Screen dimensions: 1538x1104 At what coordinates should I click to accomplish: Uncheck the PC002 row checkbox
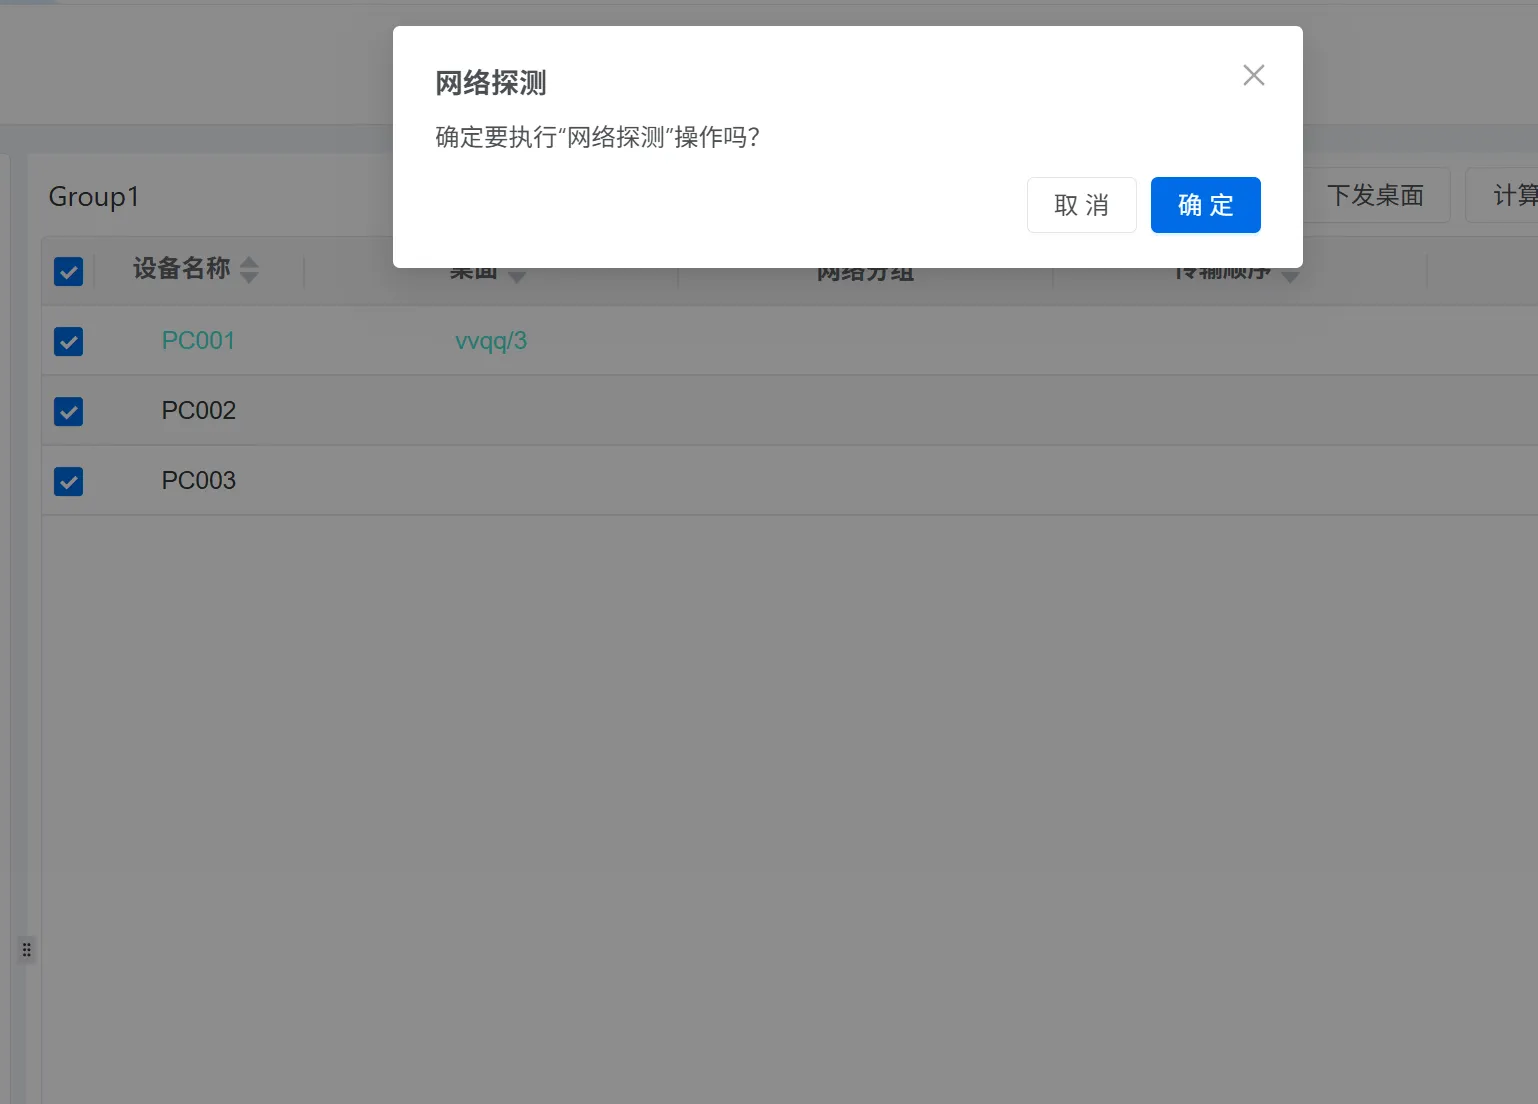tap(68, 411)
